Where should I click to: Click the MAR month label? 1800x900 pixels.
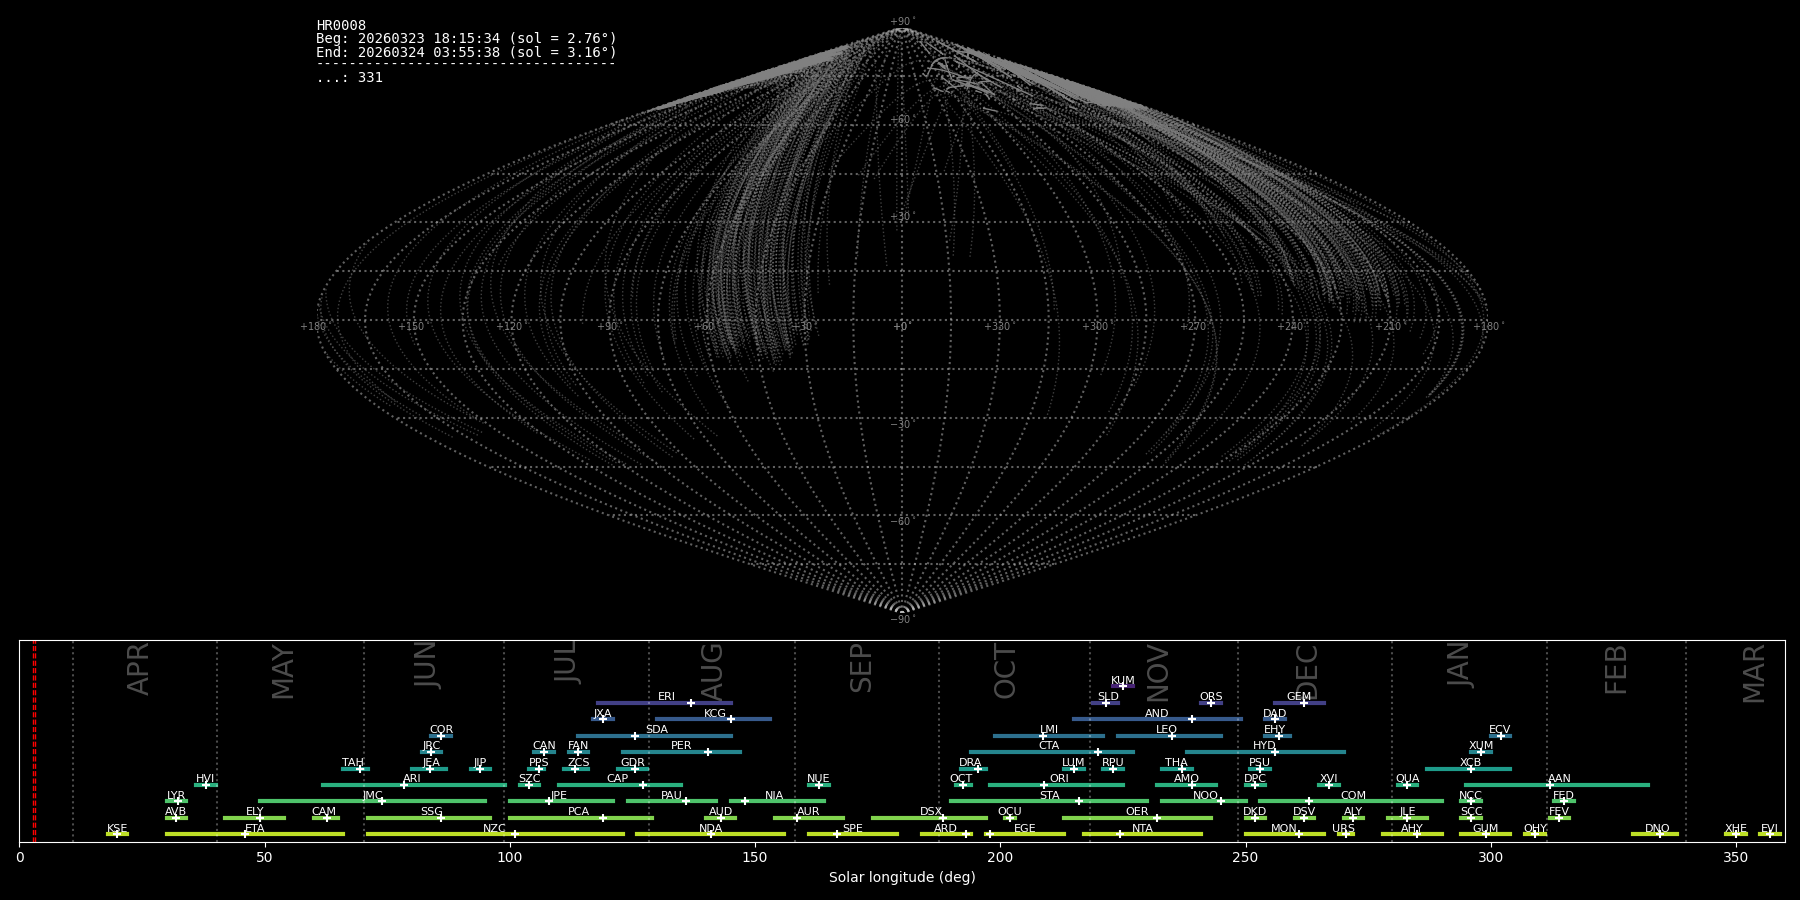[1754, 674]
